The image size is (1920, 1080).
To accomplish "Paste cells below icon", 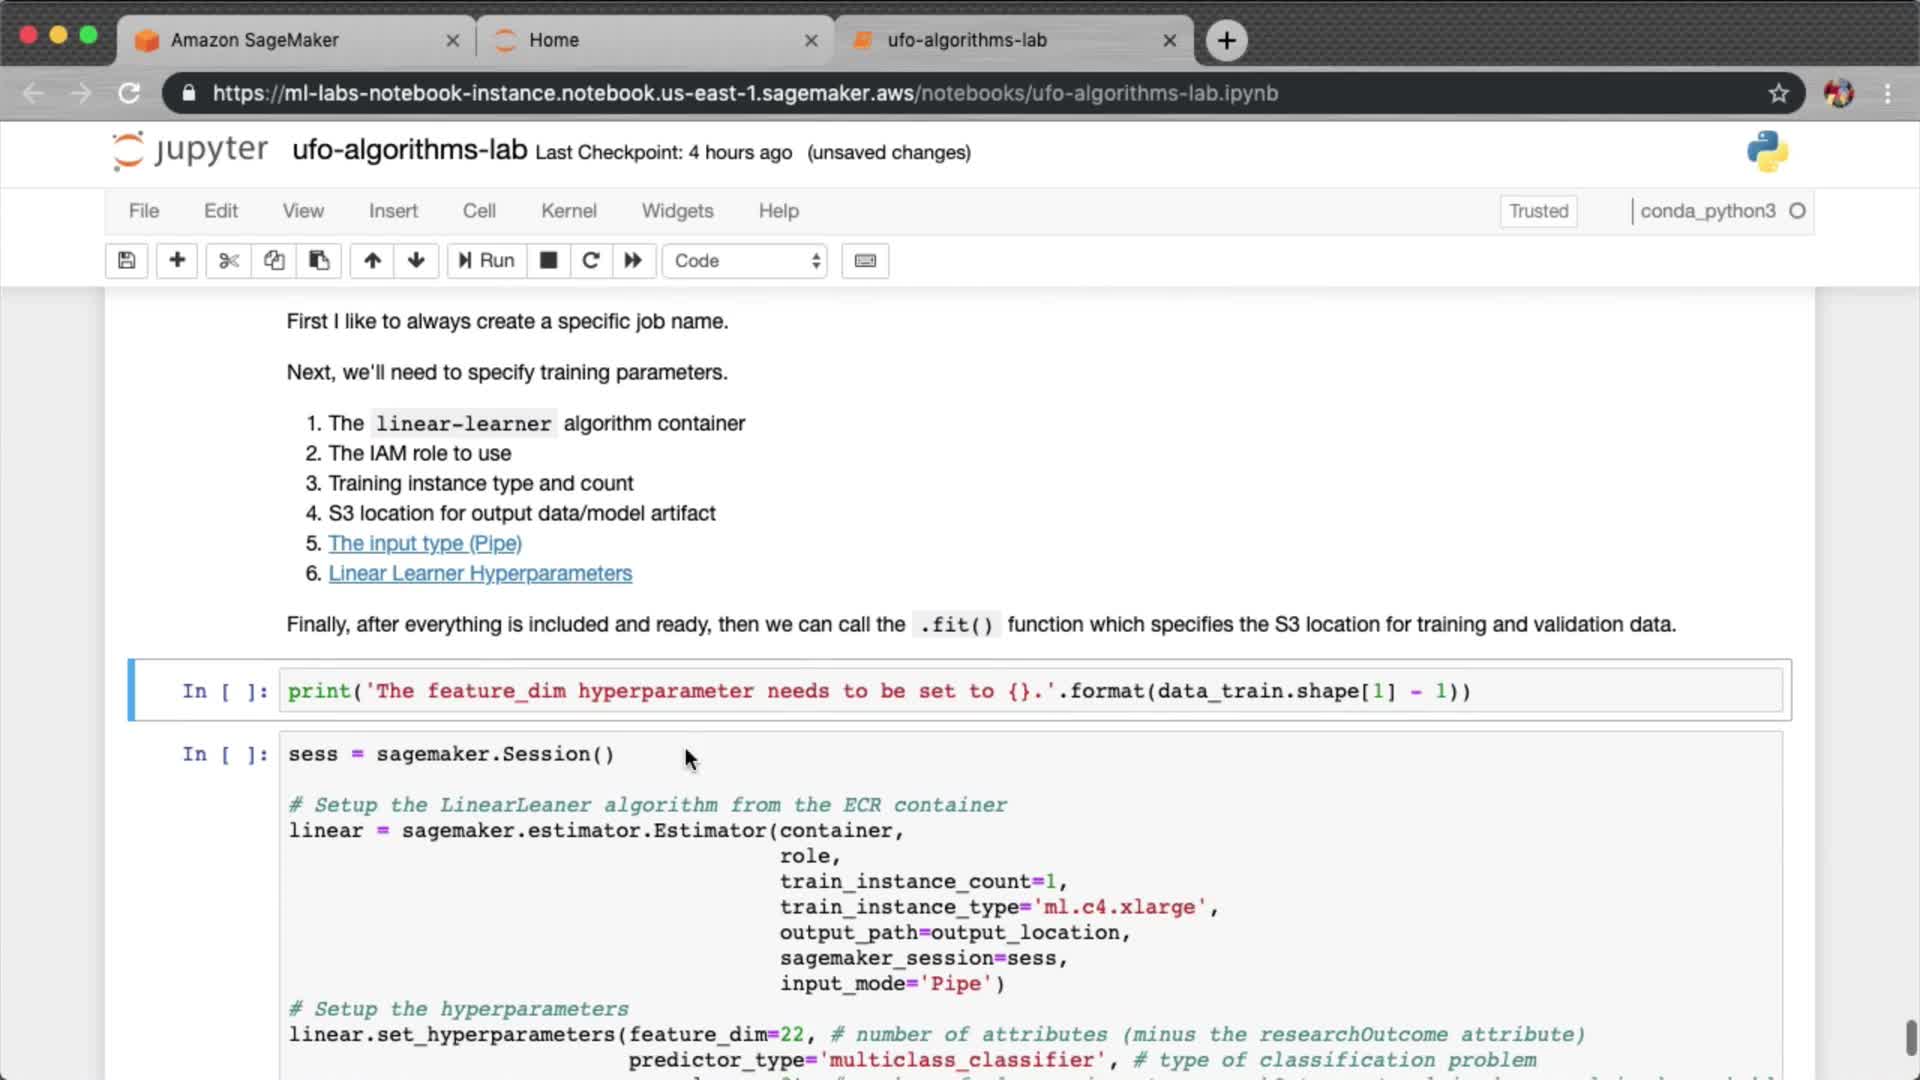I will pos(319,261).
